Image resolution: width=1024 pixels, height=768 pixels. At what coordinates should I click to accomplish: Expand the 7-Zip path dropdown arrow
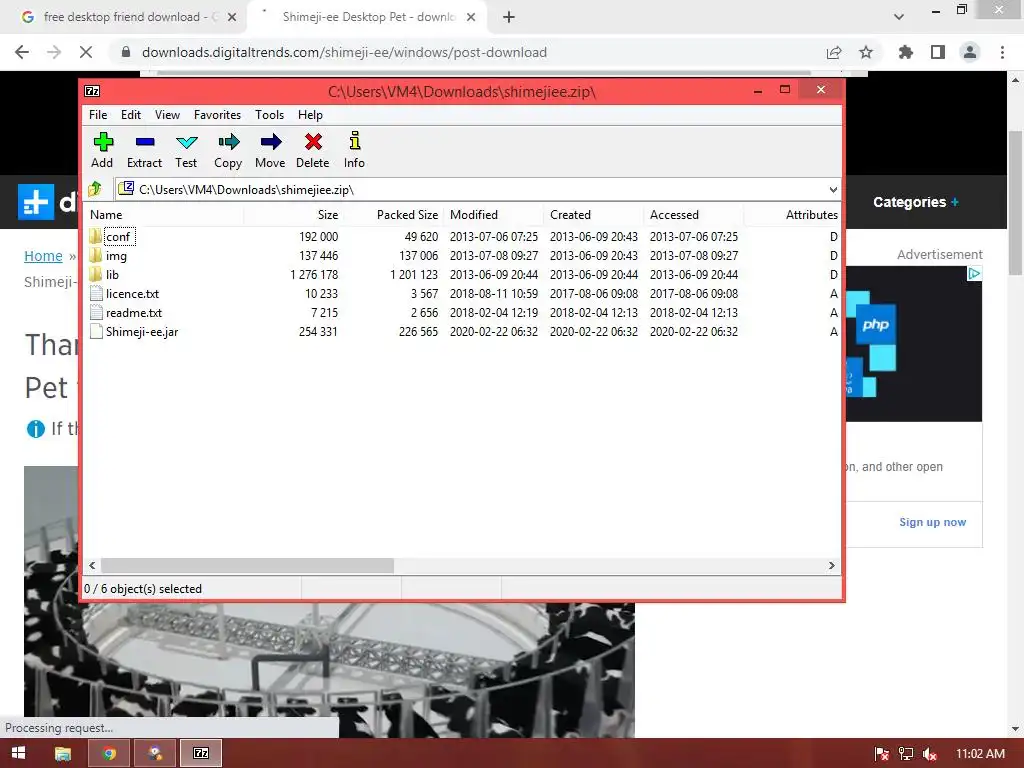click(x=833, y=190)
